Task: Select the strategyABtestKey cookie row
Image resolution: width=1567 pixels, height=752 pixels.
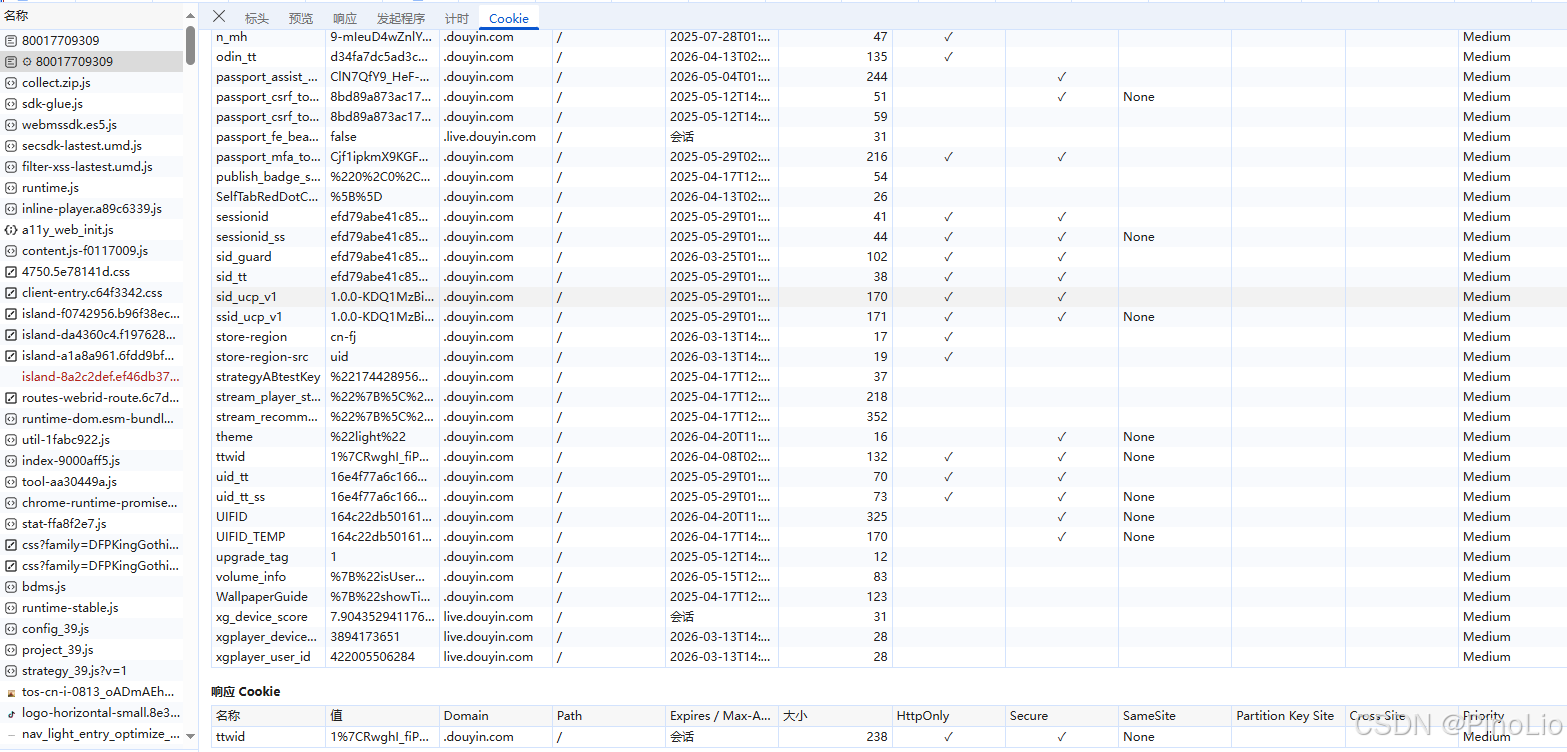Action: [x=889, y=377]
